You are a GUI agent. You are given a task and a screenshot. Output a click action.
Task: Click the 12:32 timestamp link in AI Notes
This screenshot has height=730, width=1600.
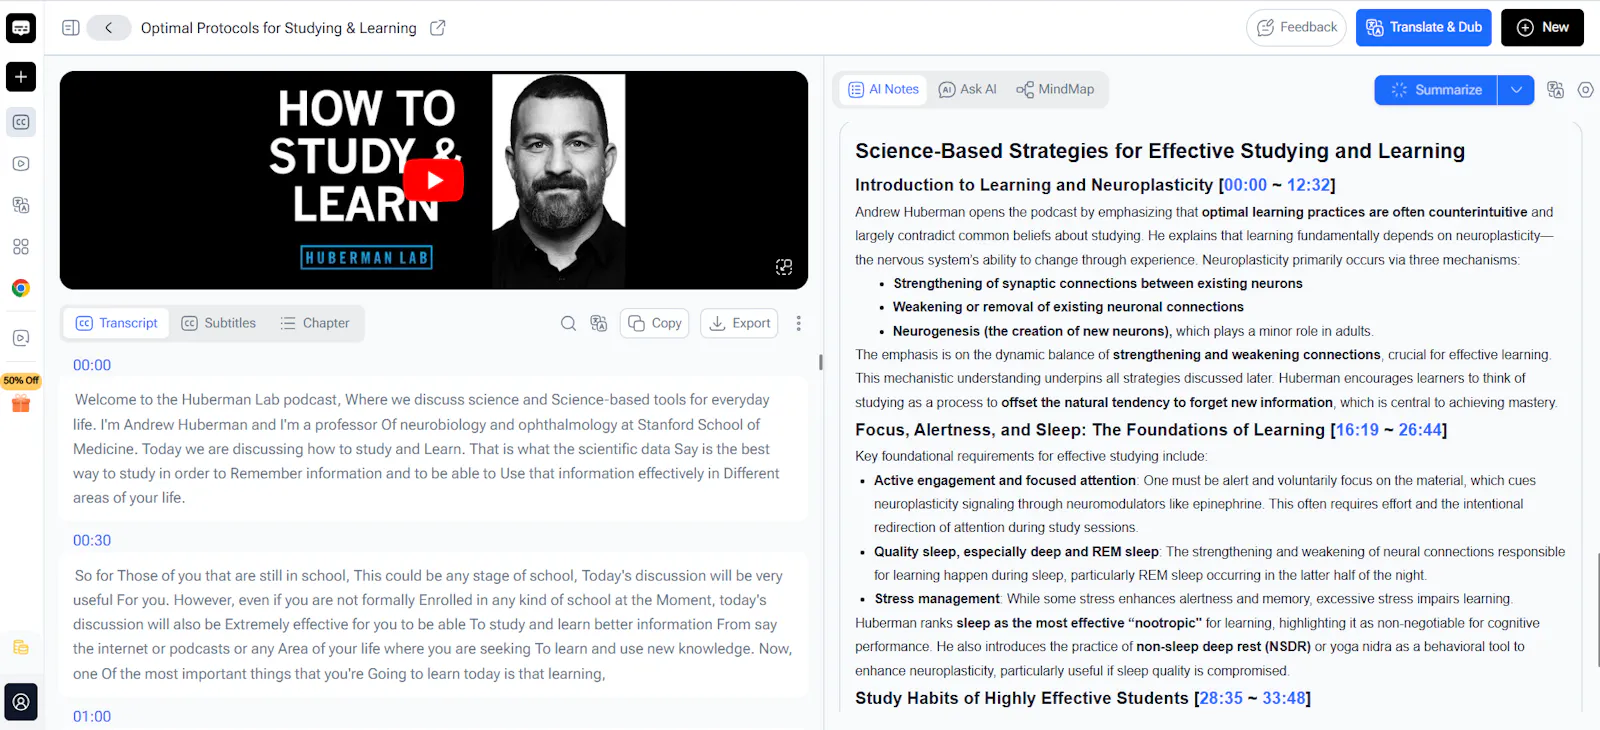(1309, 185)
